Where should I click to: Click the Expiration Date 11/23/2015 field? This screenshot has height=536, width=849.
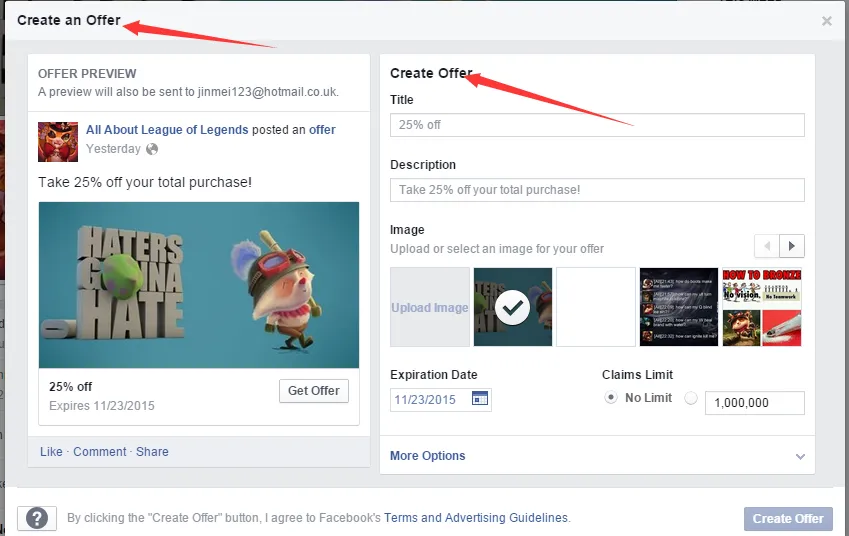441,400
